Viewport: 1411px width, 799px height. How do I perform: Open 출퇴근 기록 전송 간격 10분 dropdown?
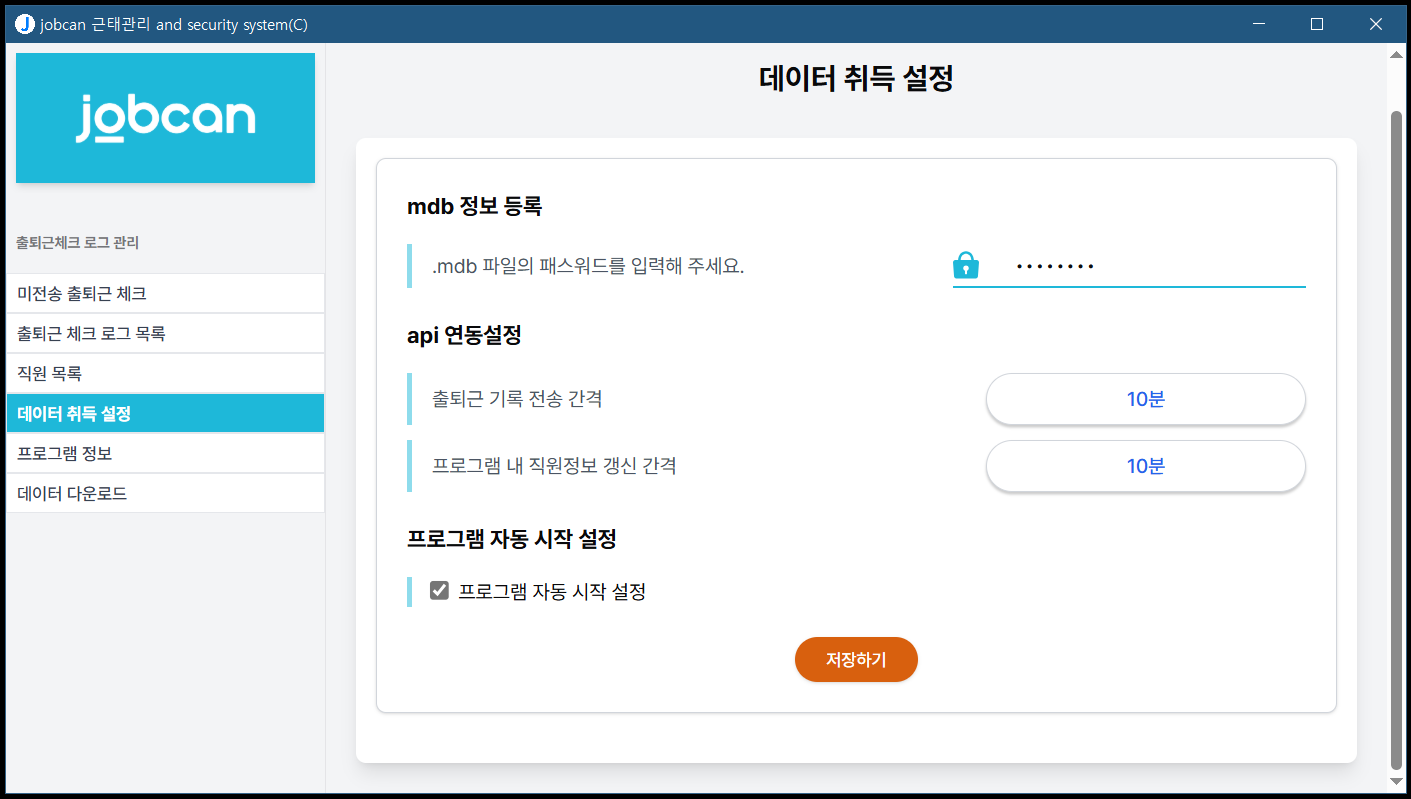pos(1145,399)
